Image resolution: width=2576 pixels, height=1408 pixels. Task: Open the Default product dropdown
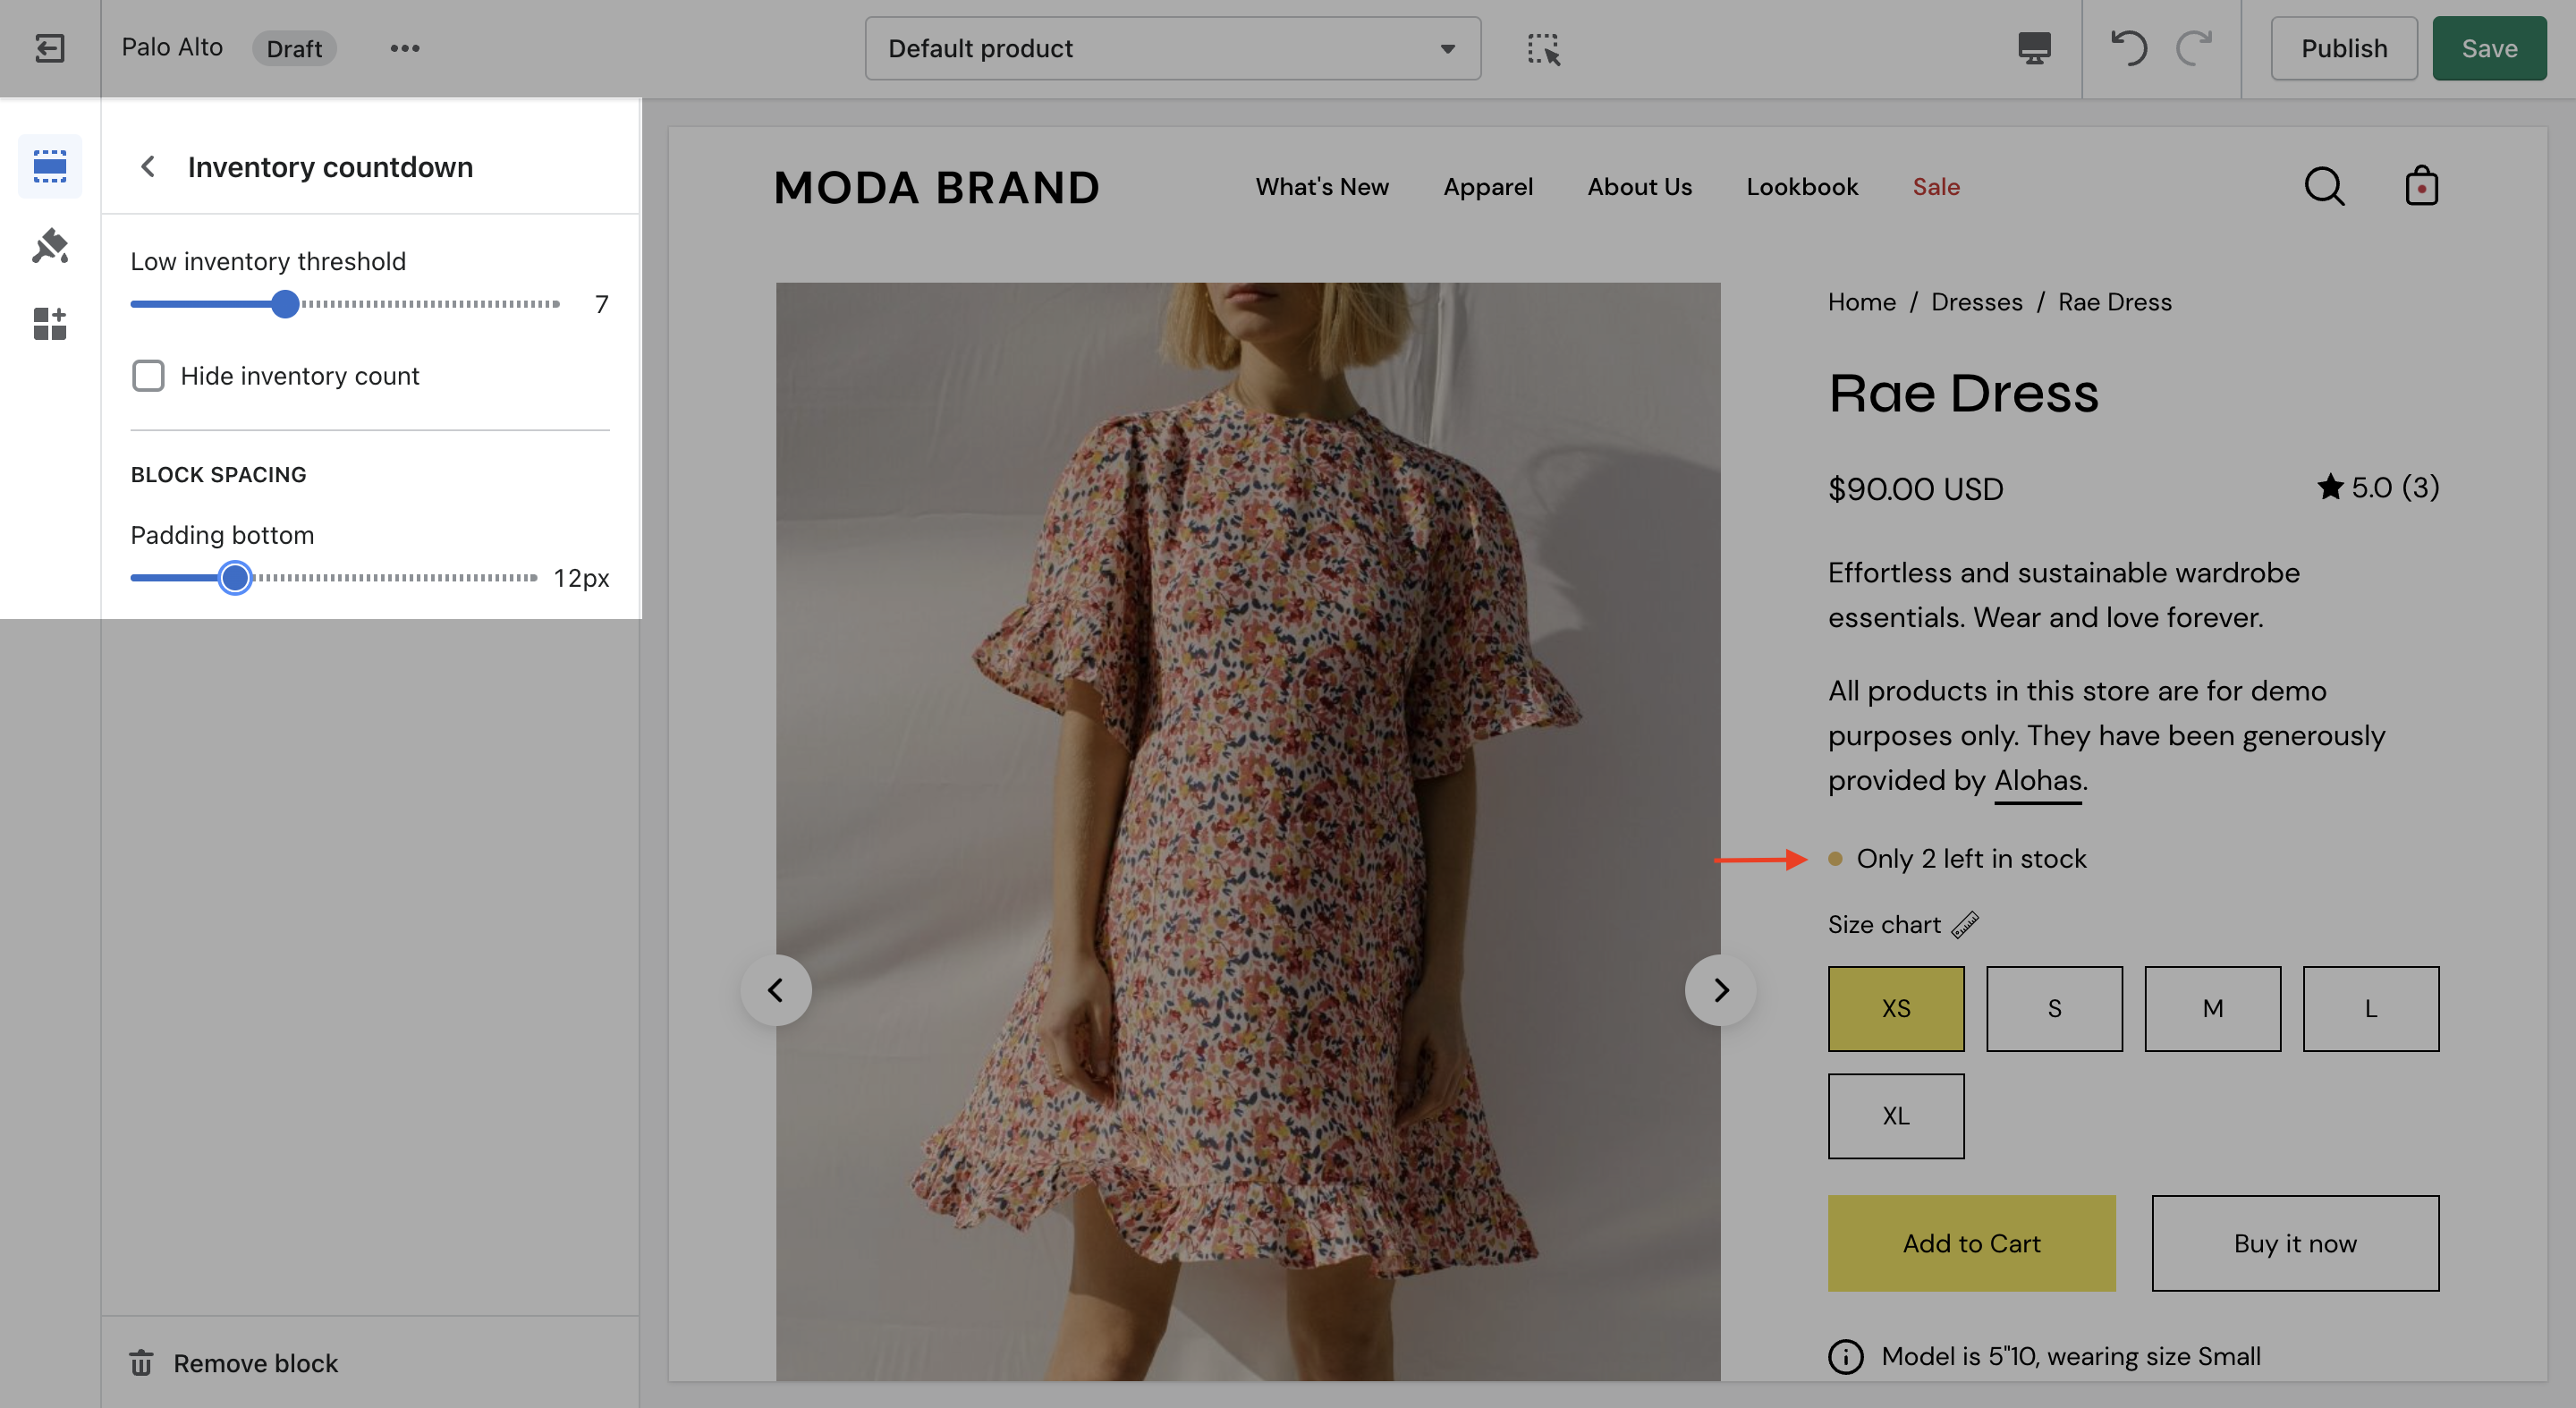click(1172, 48)
